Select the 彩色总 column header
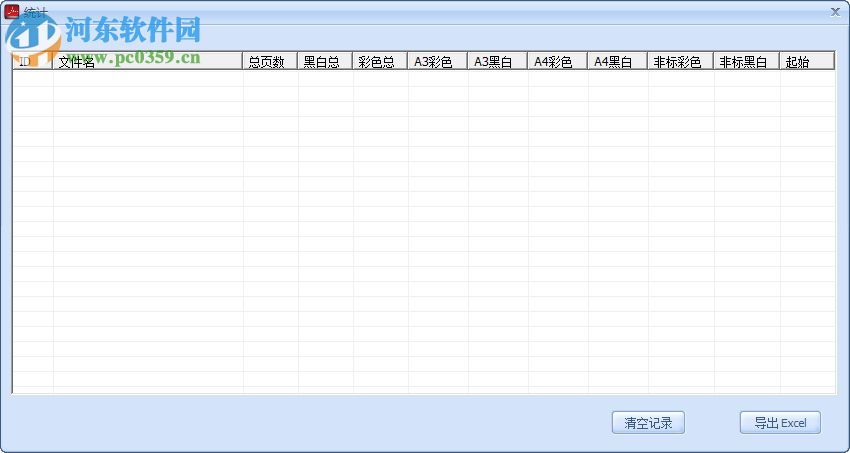 point(380,61)
